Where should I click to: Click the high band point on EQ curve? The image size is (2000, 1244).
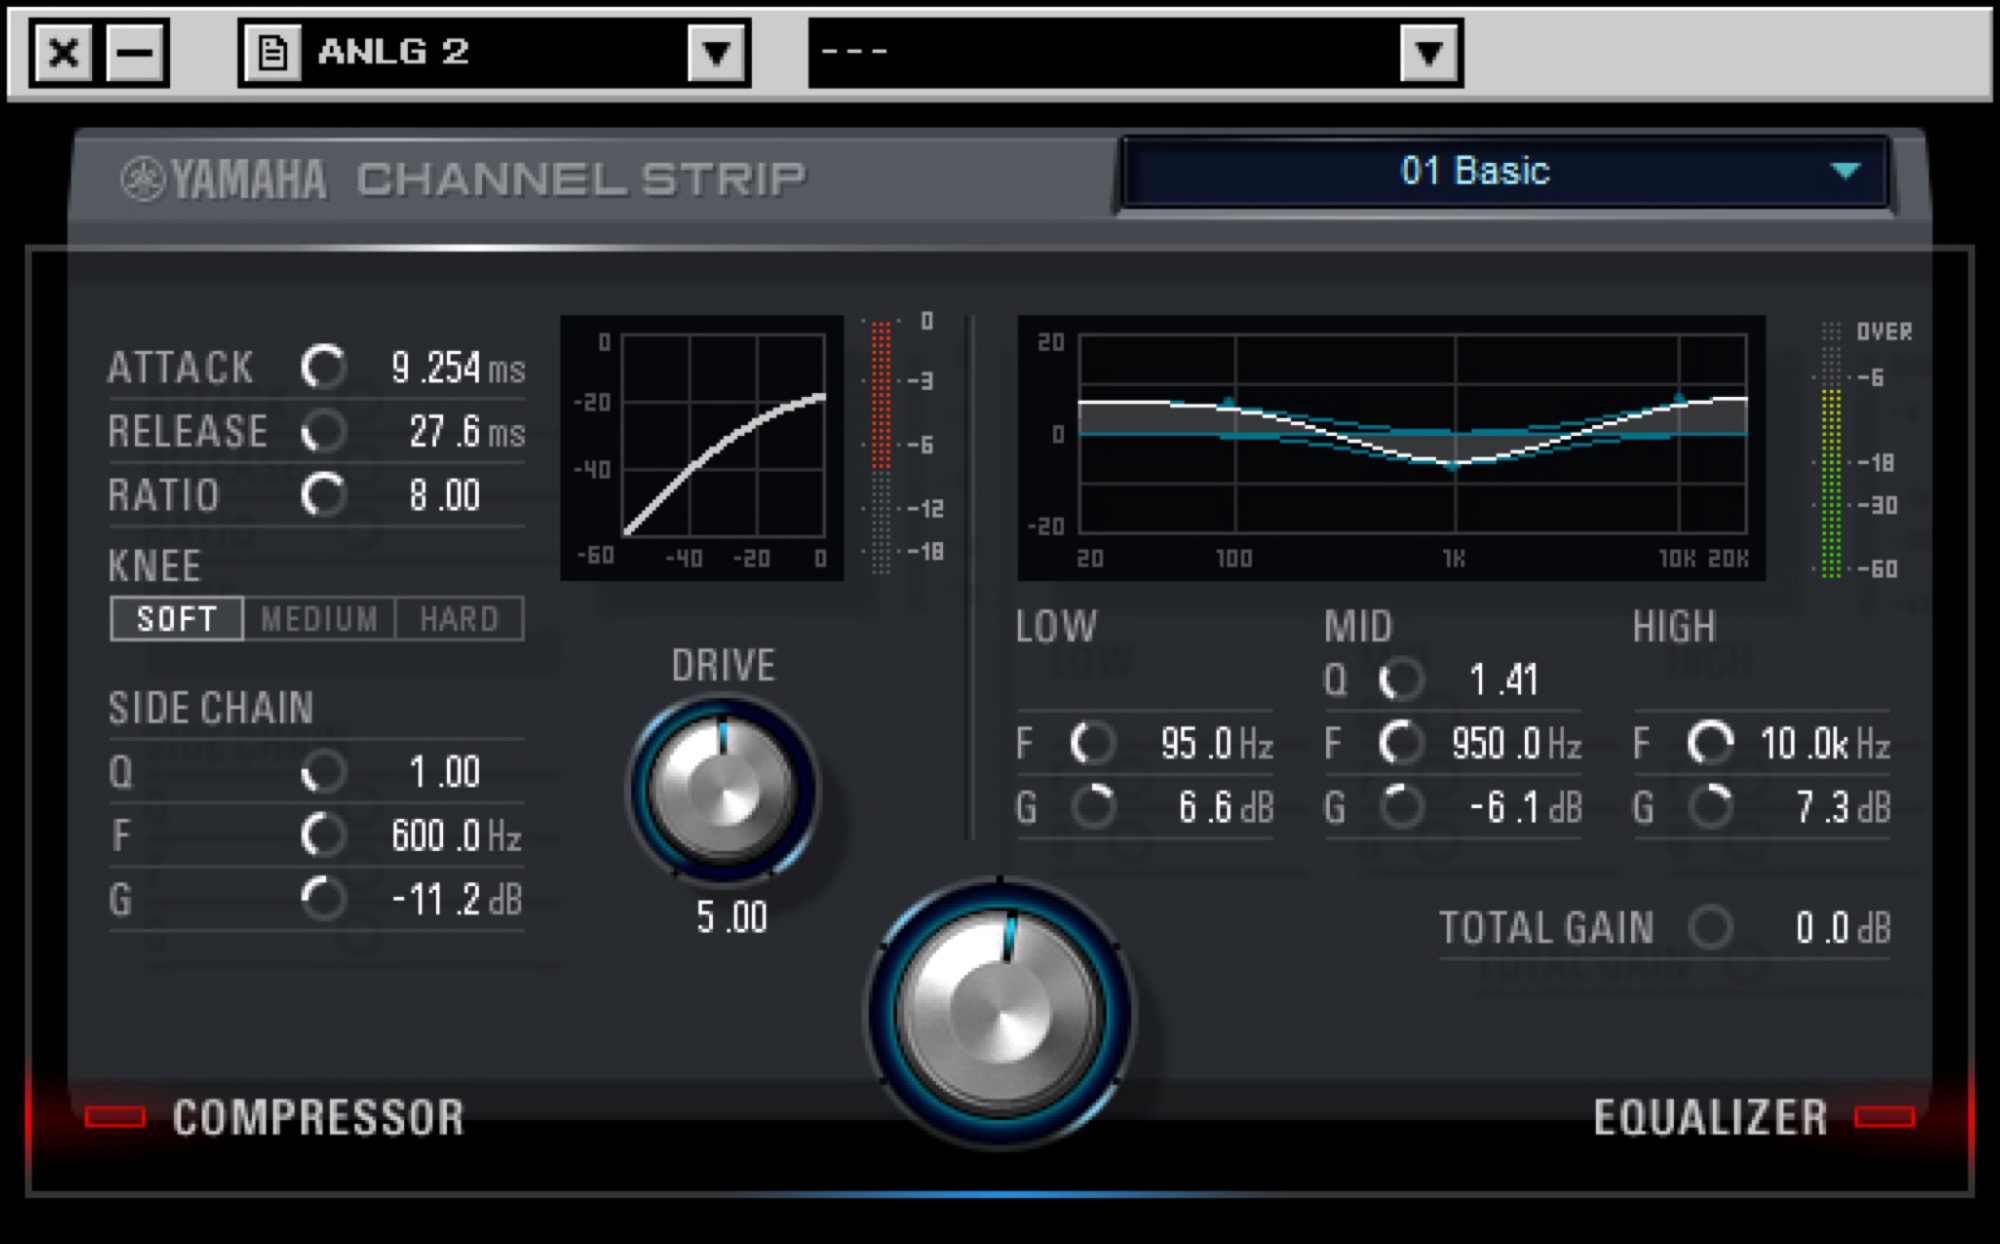(x=1680, y=400)
